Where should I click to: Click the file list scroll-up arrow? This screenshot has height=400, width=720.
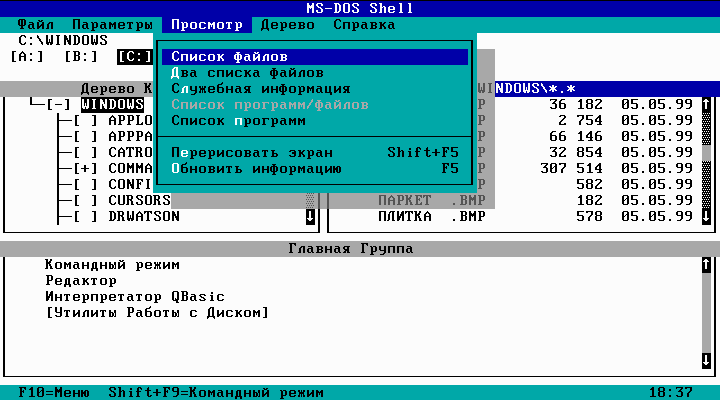click(x=707, y=104)
